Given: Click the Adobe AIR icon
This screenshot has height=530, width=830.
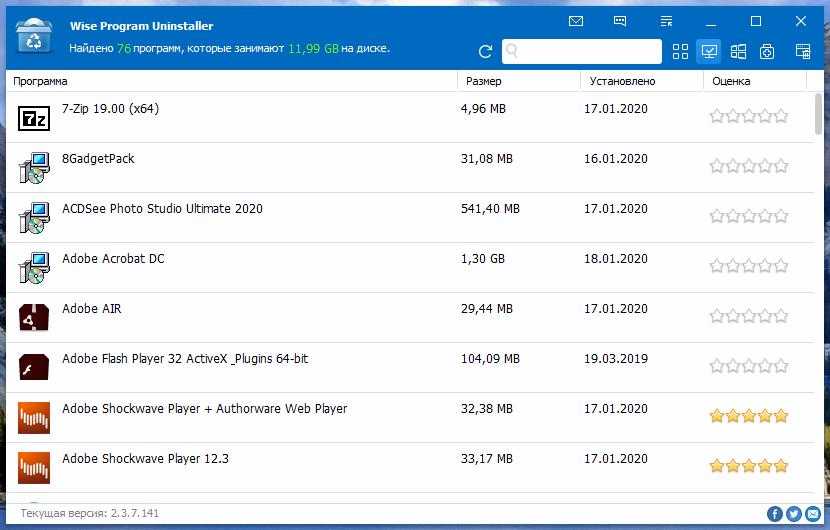Looking at the screenshot, I should [x=34, y=317].
